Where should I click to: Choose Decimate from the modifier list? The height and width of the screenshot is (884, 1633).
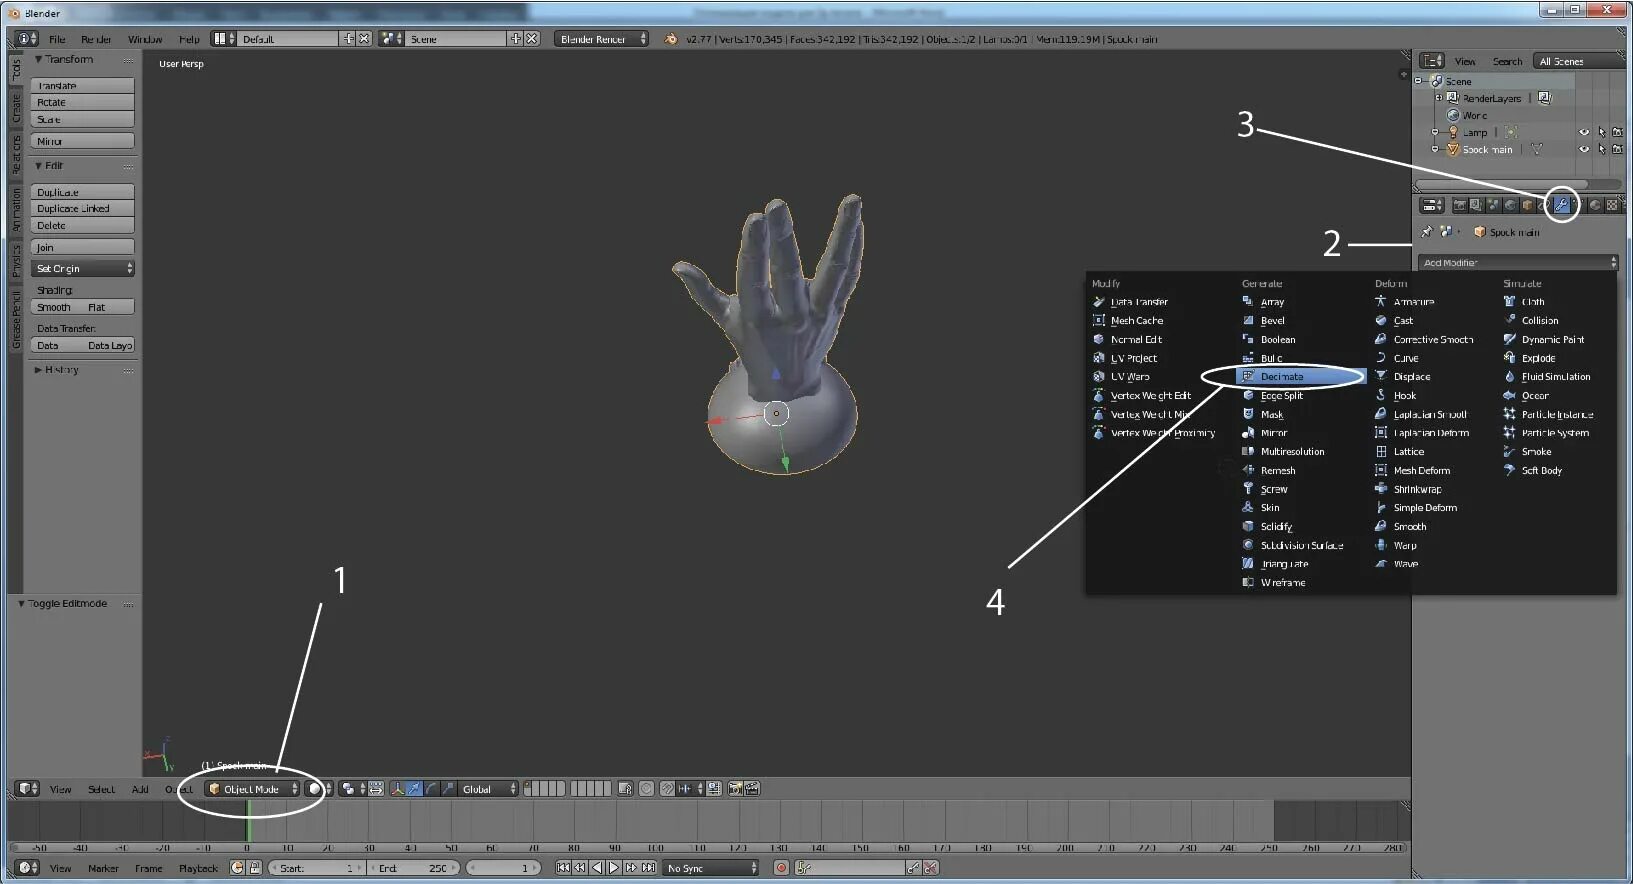click(1302, 376)
